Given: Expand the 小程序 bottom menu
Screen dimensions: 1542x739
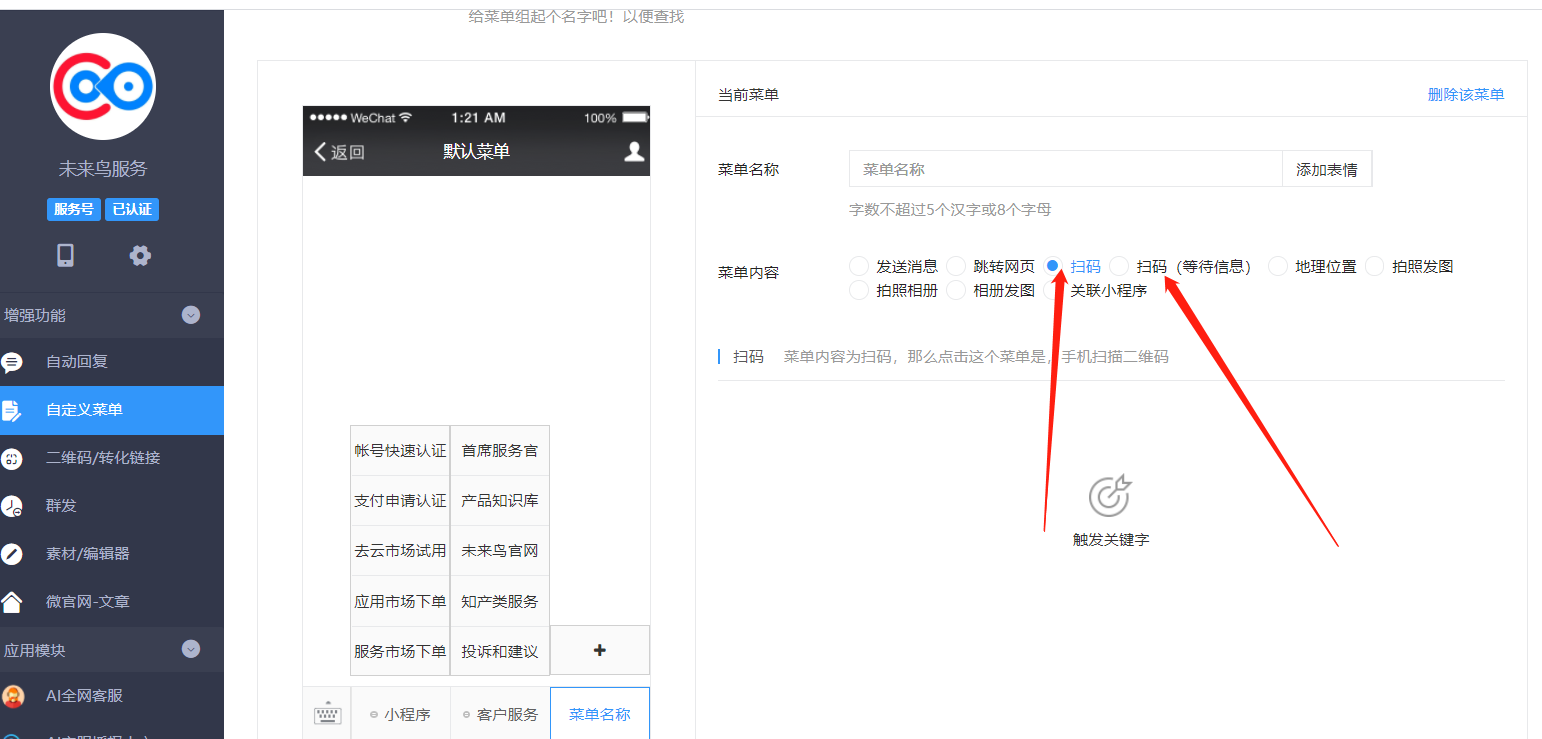Looking at the screenshot, I should (x=400, y=714).
